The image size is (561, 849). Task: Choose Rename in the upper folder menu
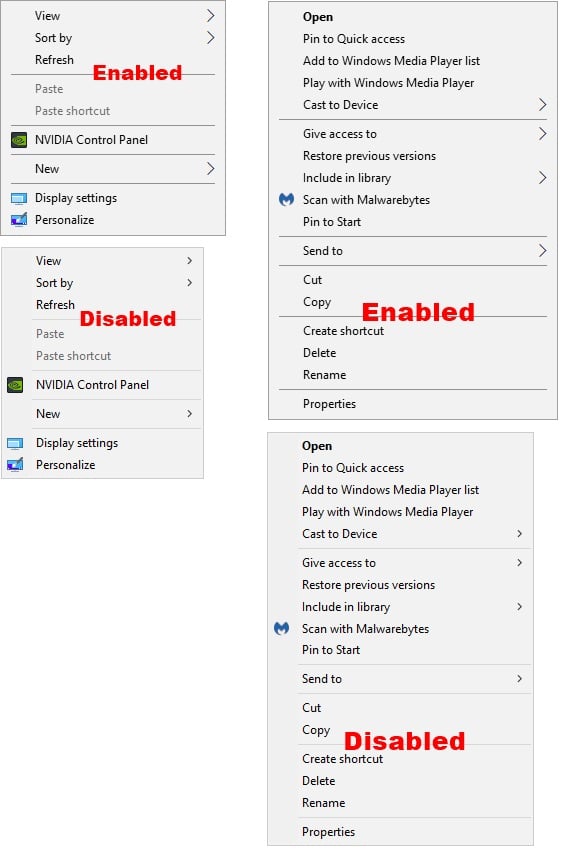[x=324, y=375]
